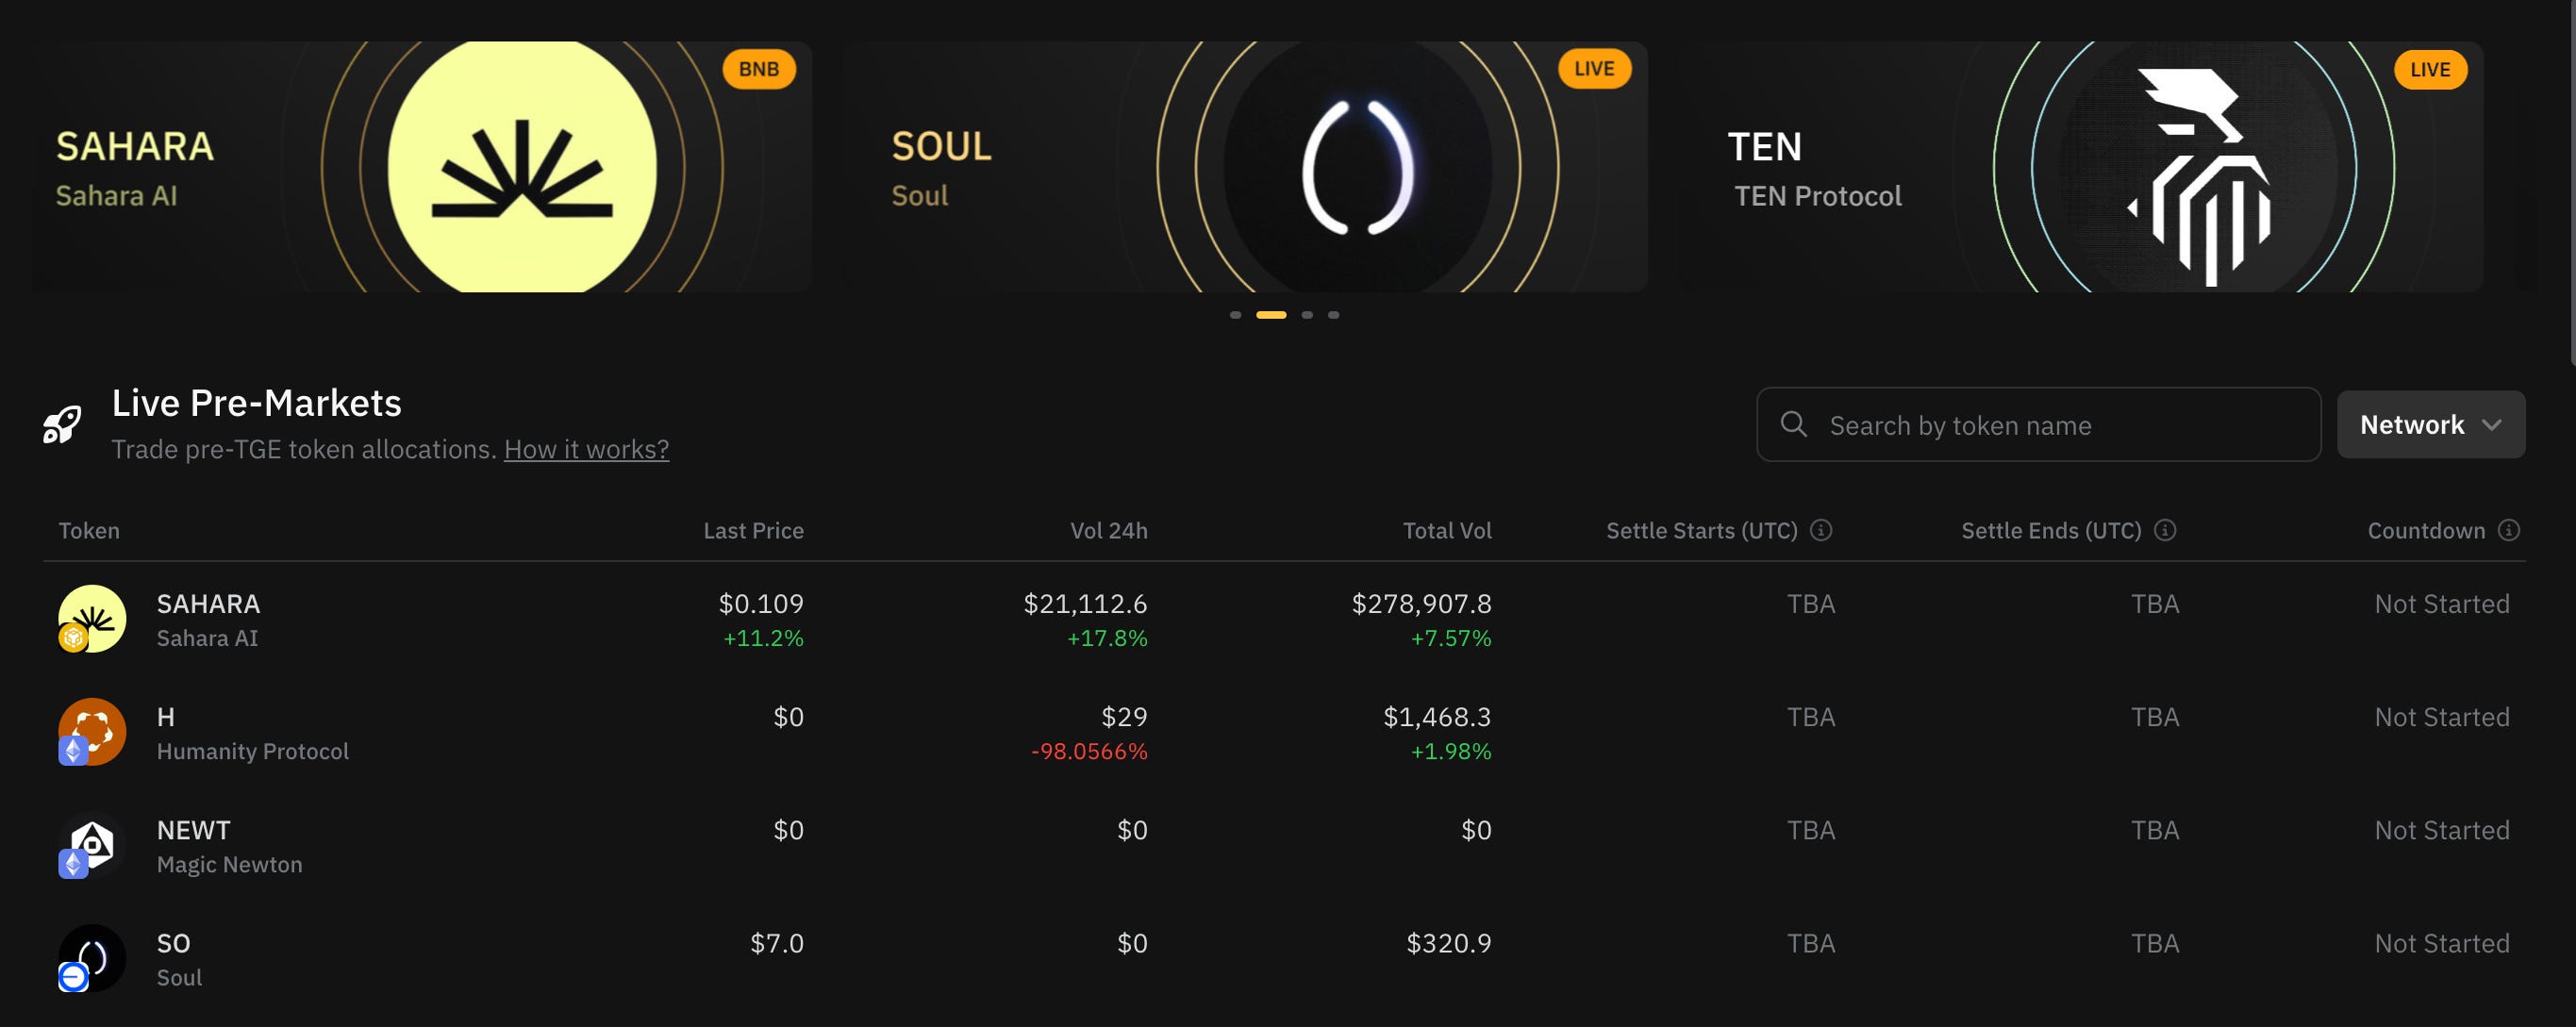Click the SAHARA token icon in table

(92, 619)
